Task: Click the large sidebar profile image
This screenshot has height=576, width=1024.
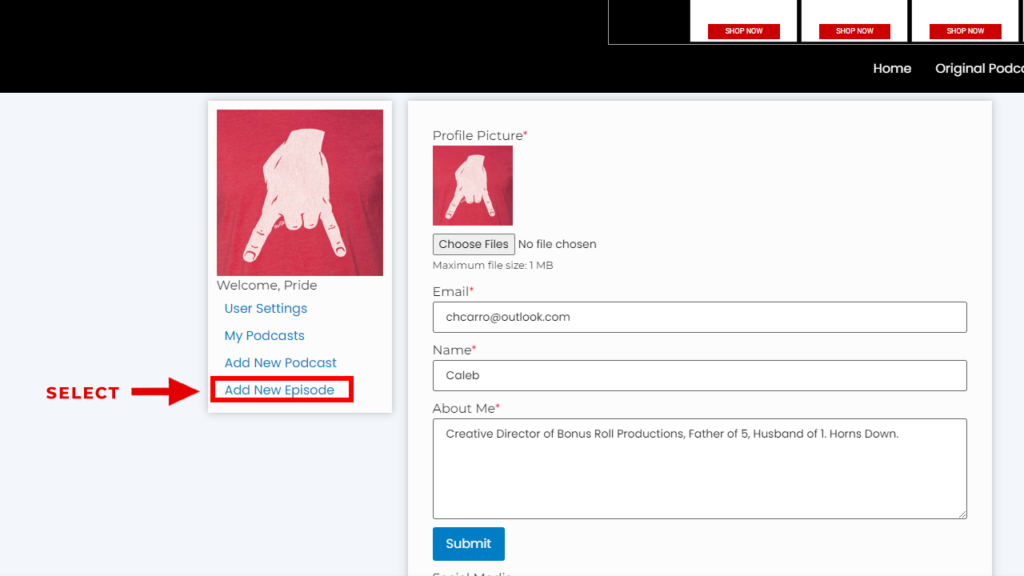Action: pos(300,193)
